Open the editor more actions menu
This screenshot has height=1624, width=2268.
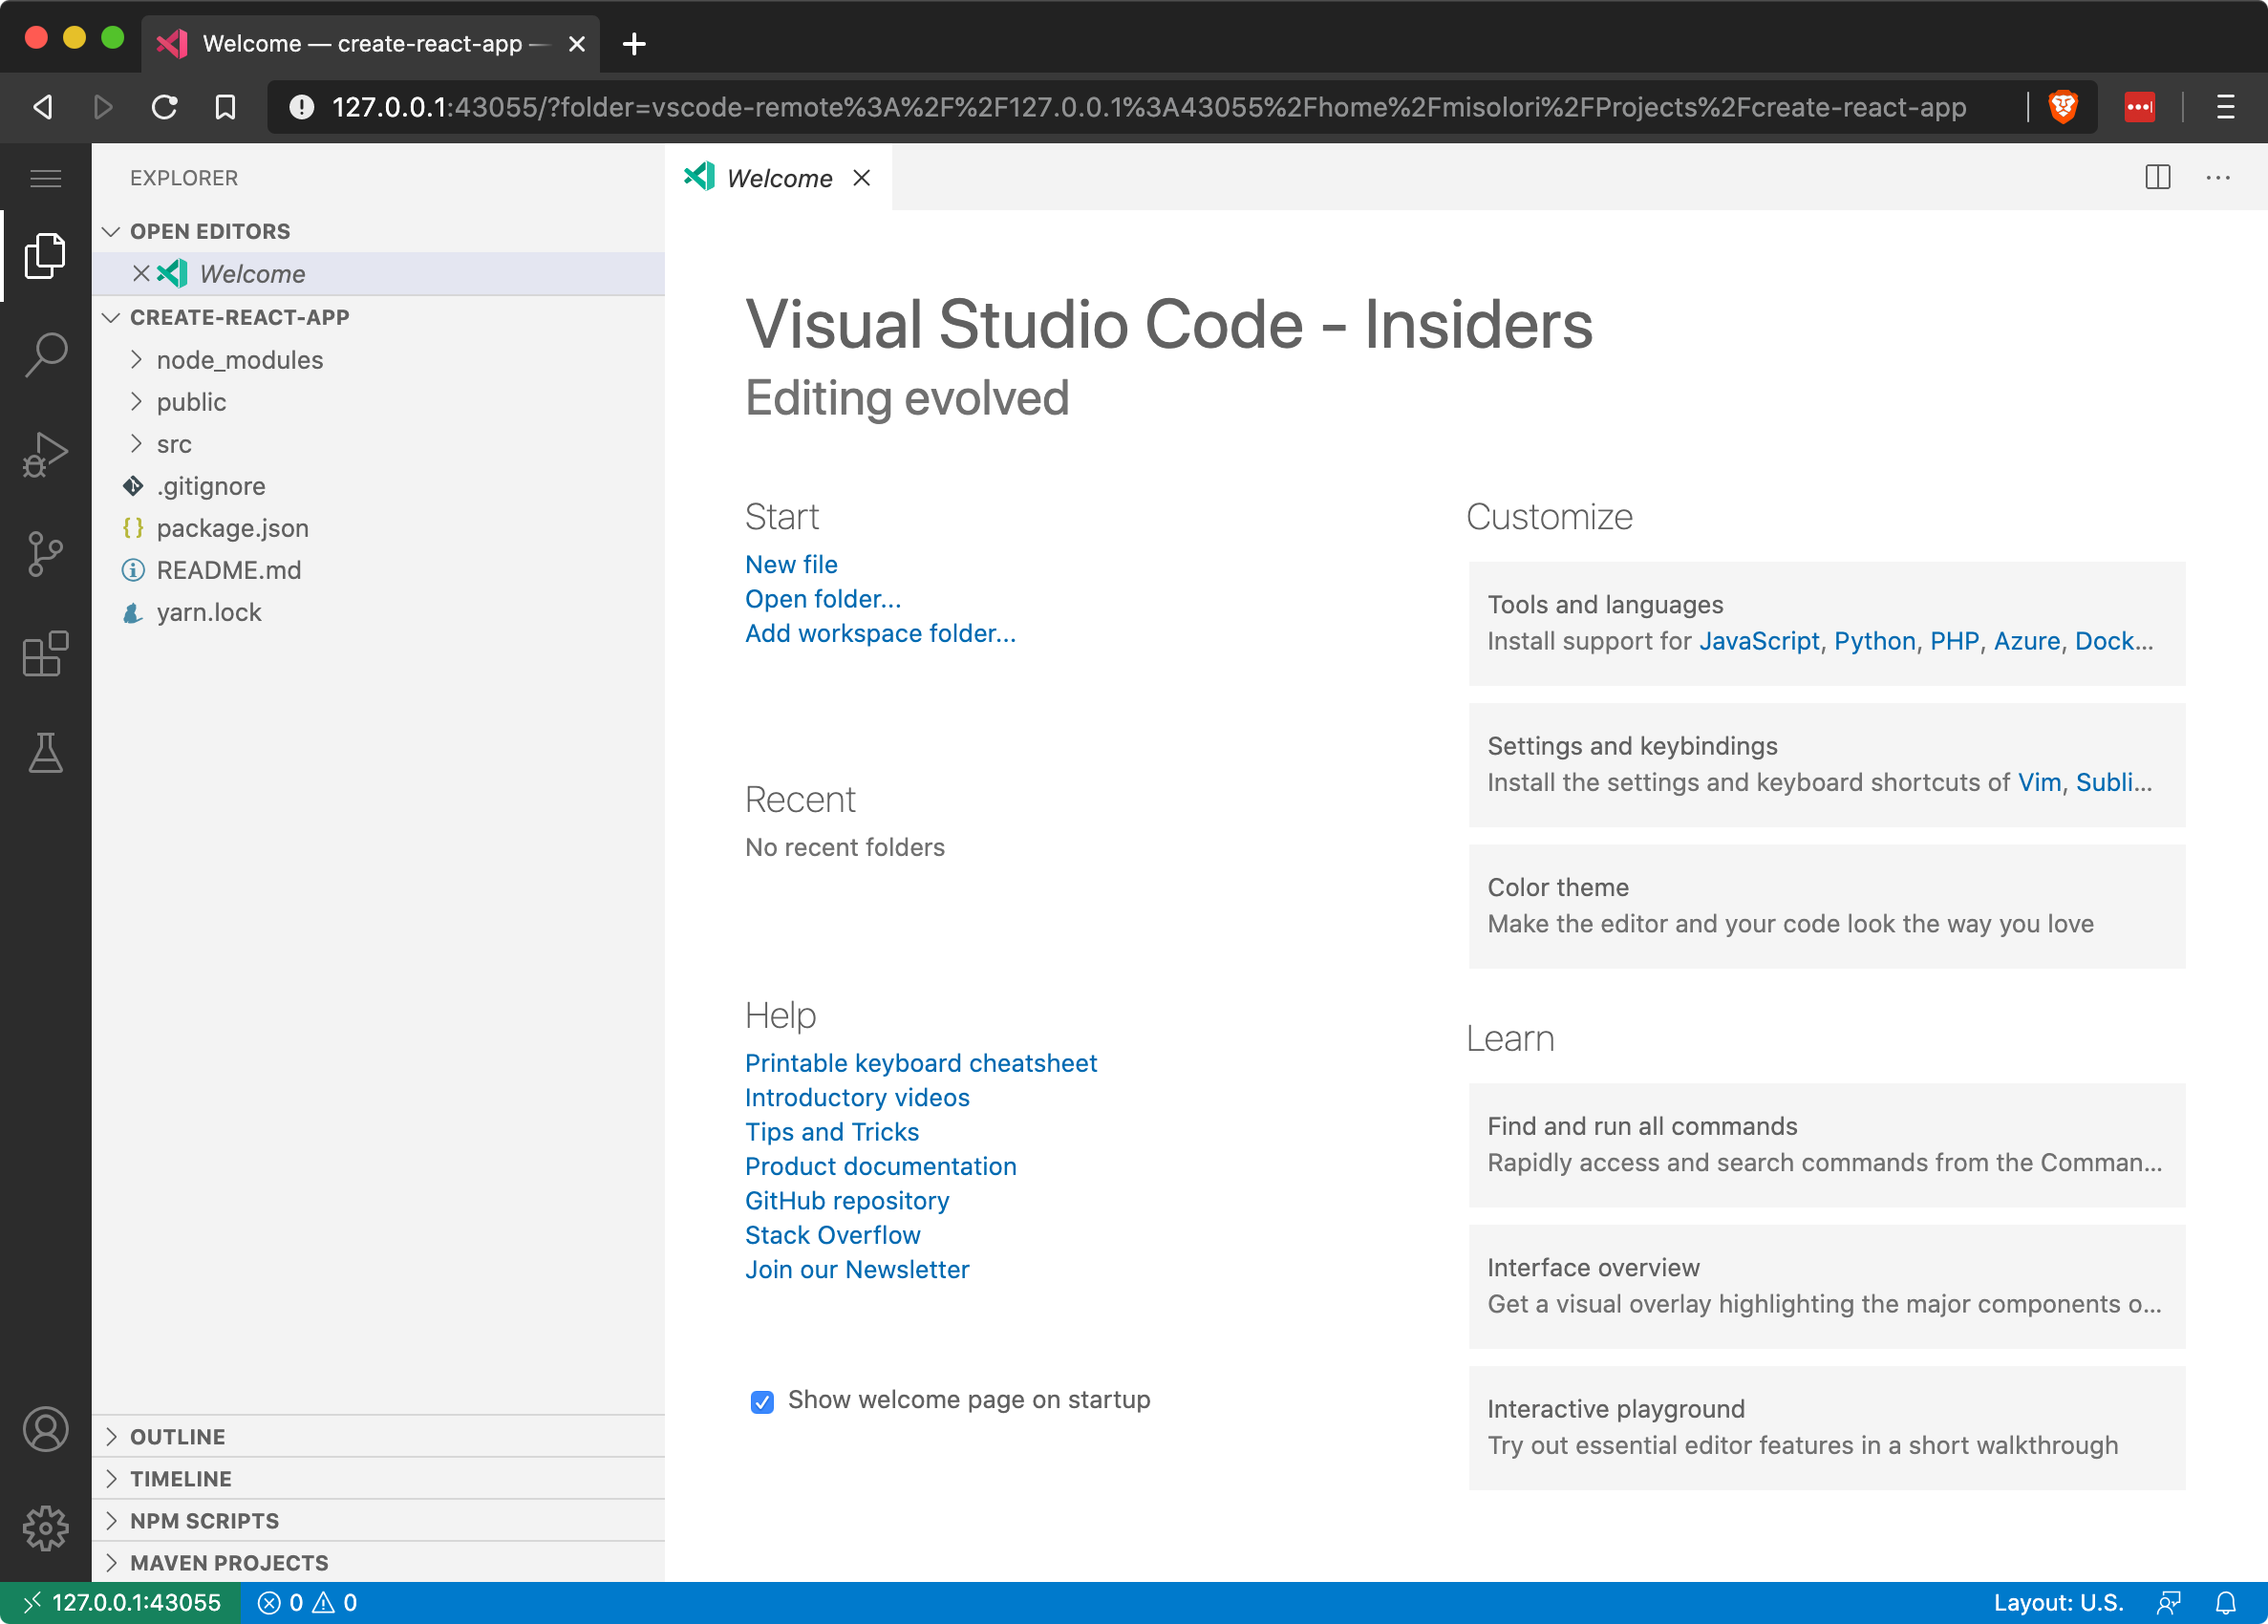pyautogui.click(x=2218, y=177)
